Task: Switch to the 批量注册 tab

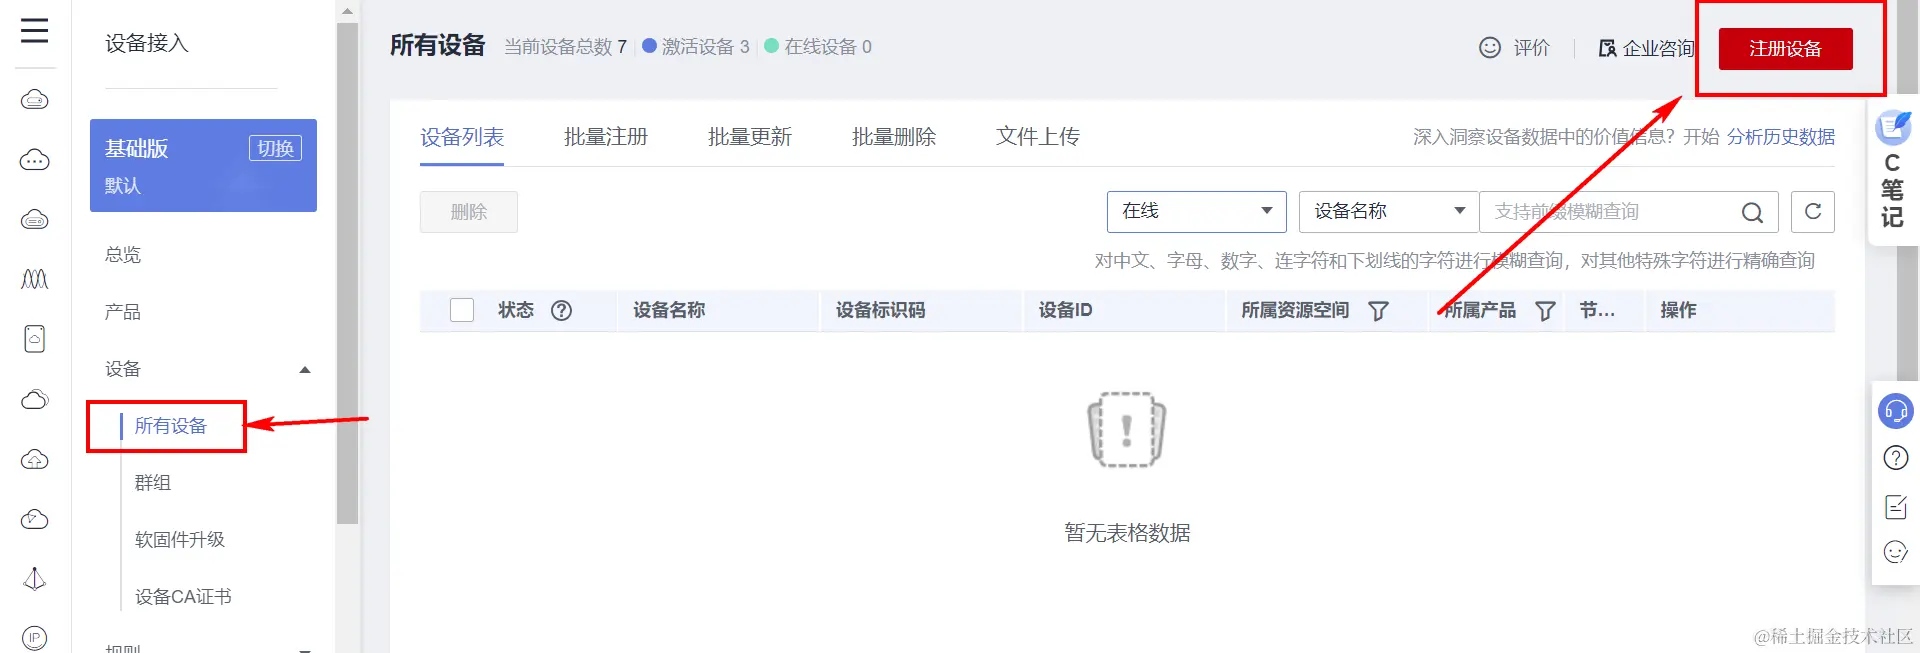Action: [x=606, y=137]
